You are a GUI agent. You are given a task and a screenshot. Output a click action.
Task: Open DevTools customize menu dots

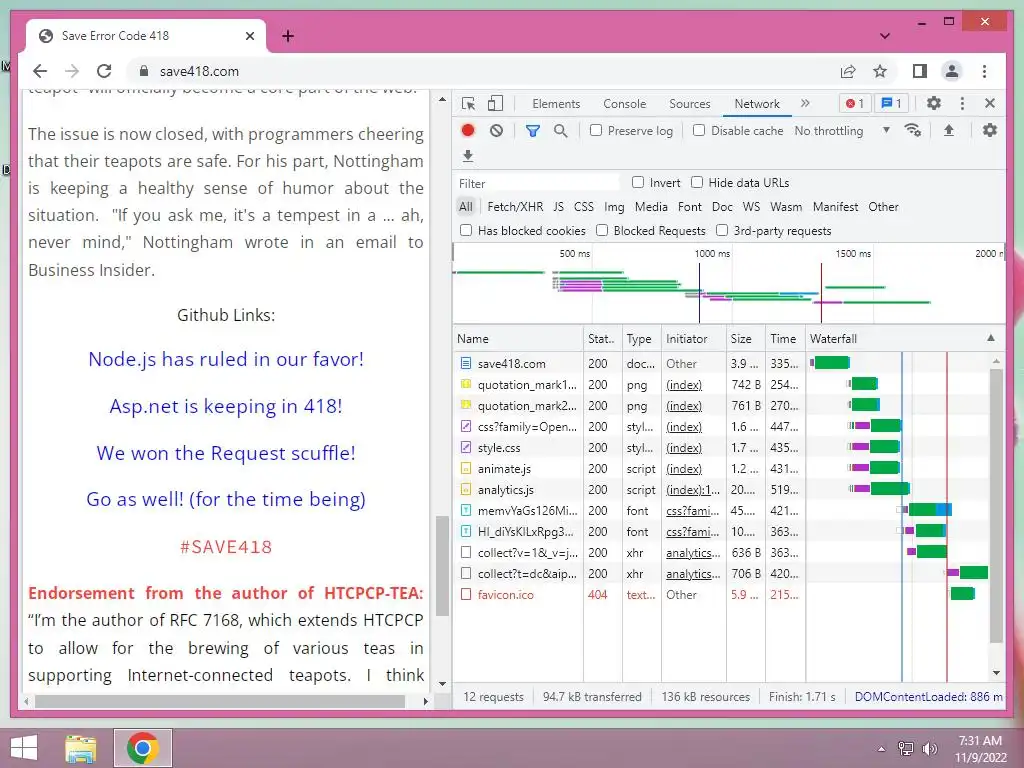(962, 103)
